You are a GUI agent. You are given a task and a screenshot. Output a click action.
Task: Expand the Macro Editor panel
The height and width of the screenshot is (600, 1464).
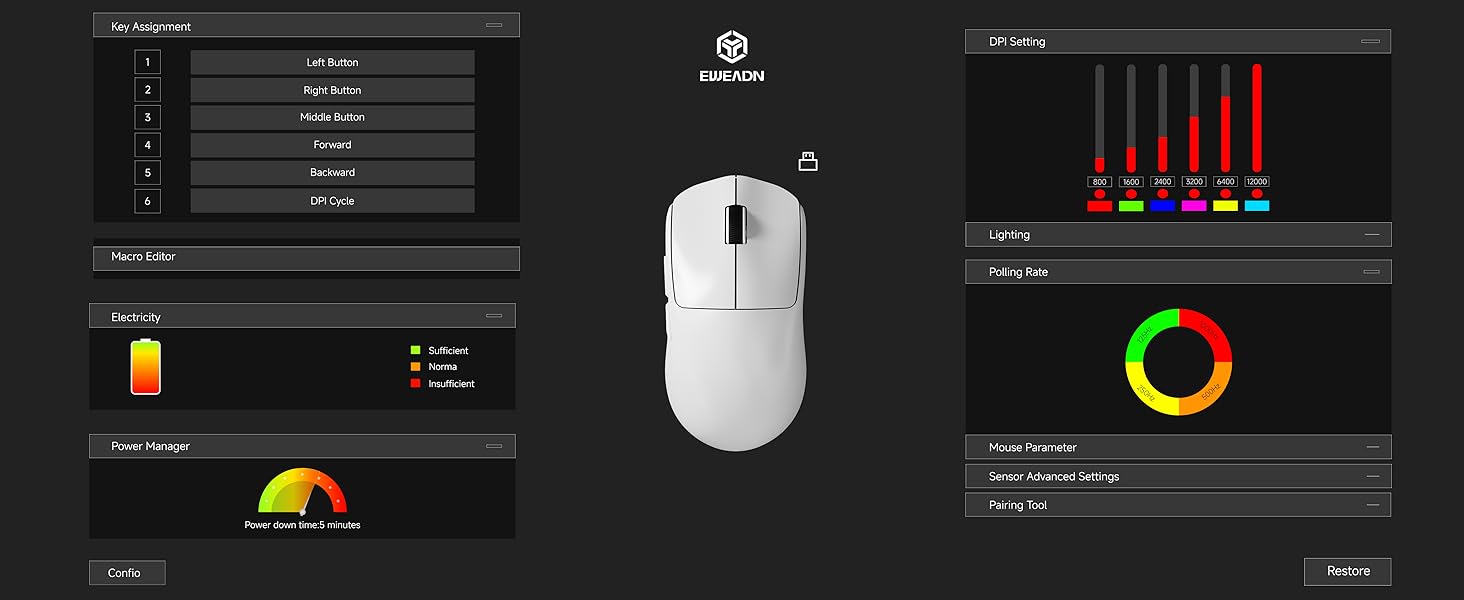point(306,257)
